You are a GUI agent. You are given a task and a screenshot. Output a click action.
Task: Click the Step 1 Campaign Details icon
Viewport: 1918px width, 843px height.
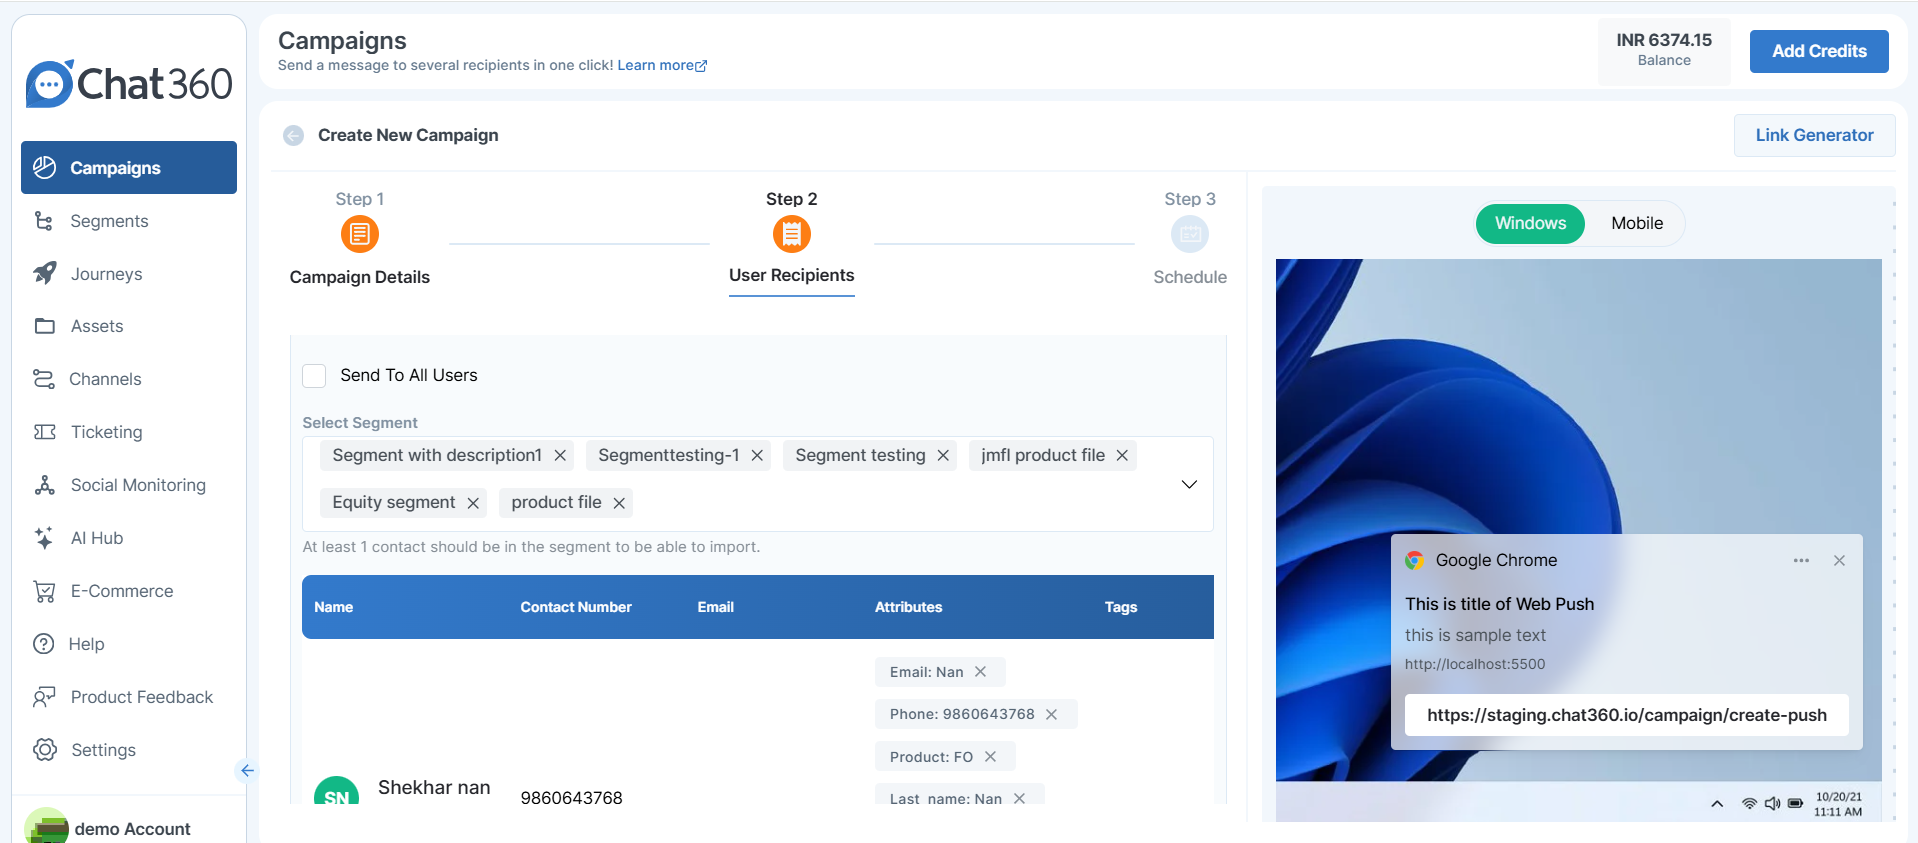[360, 234]
